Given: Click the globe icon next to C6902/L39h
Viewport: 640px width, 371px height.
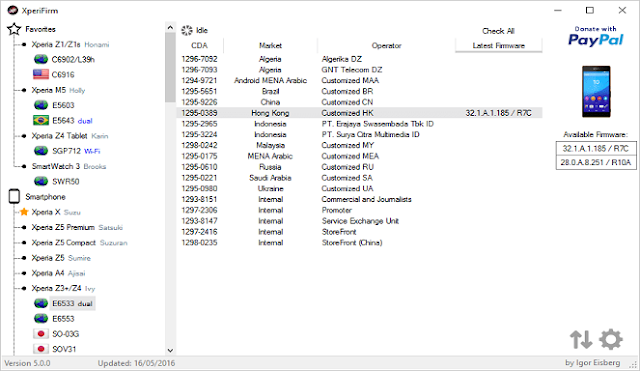Looking at the screenshot, I should [41, 60].
